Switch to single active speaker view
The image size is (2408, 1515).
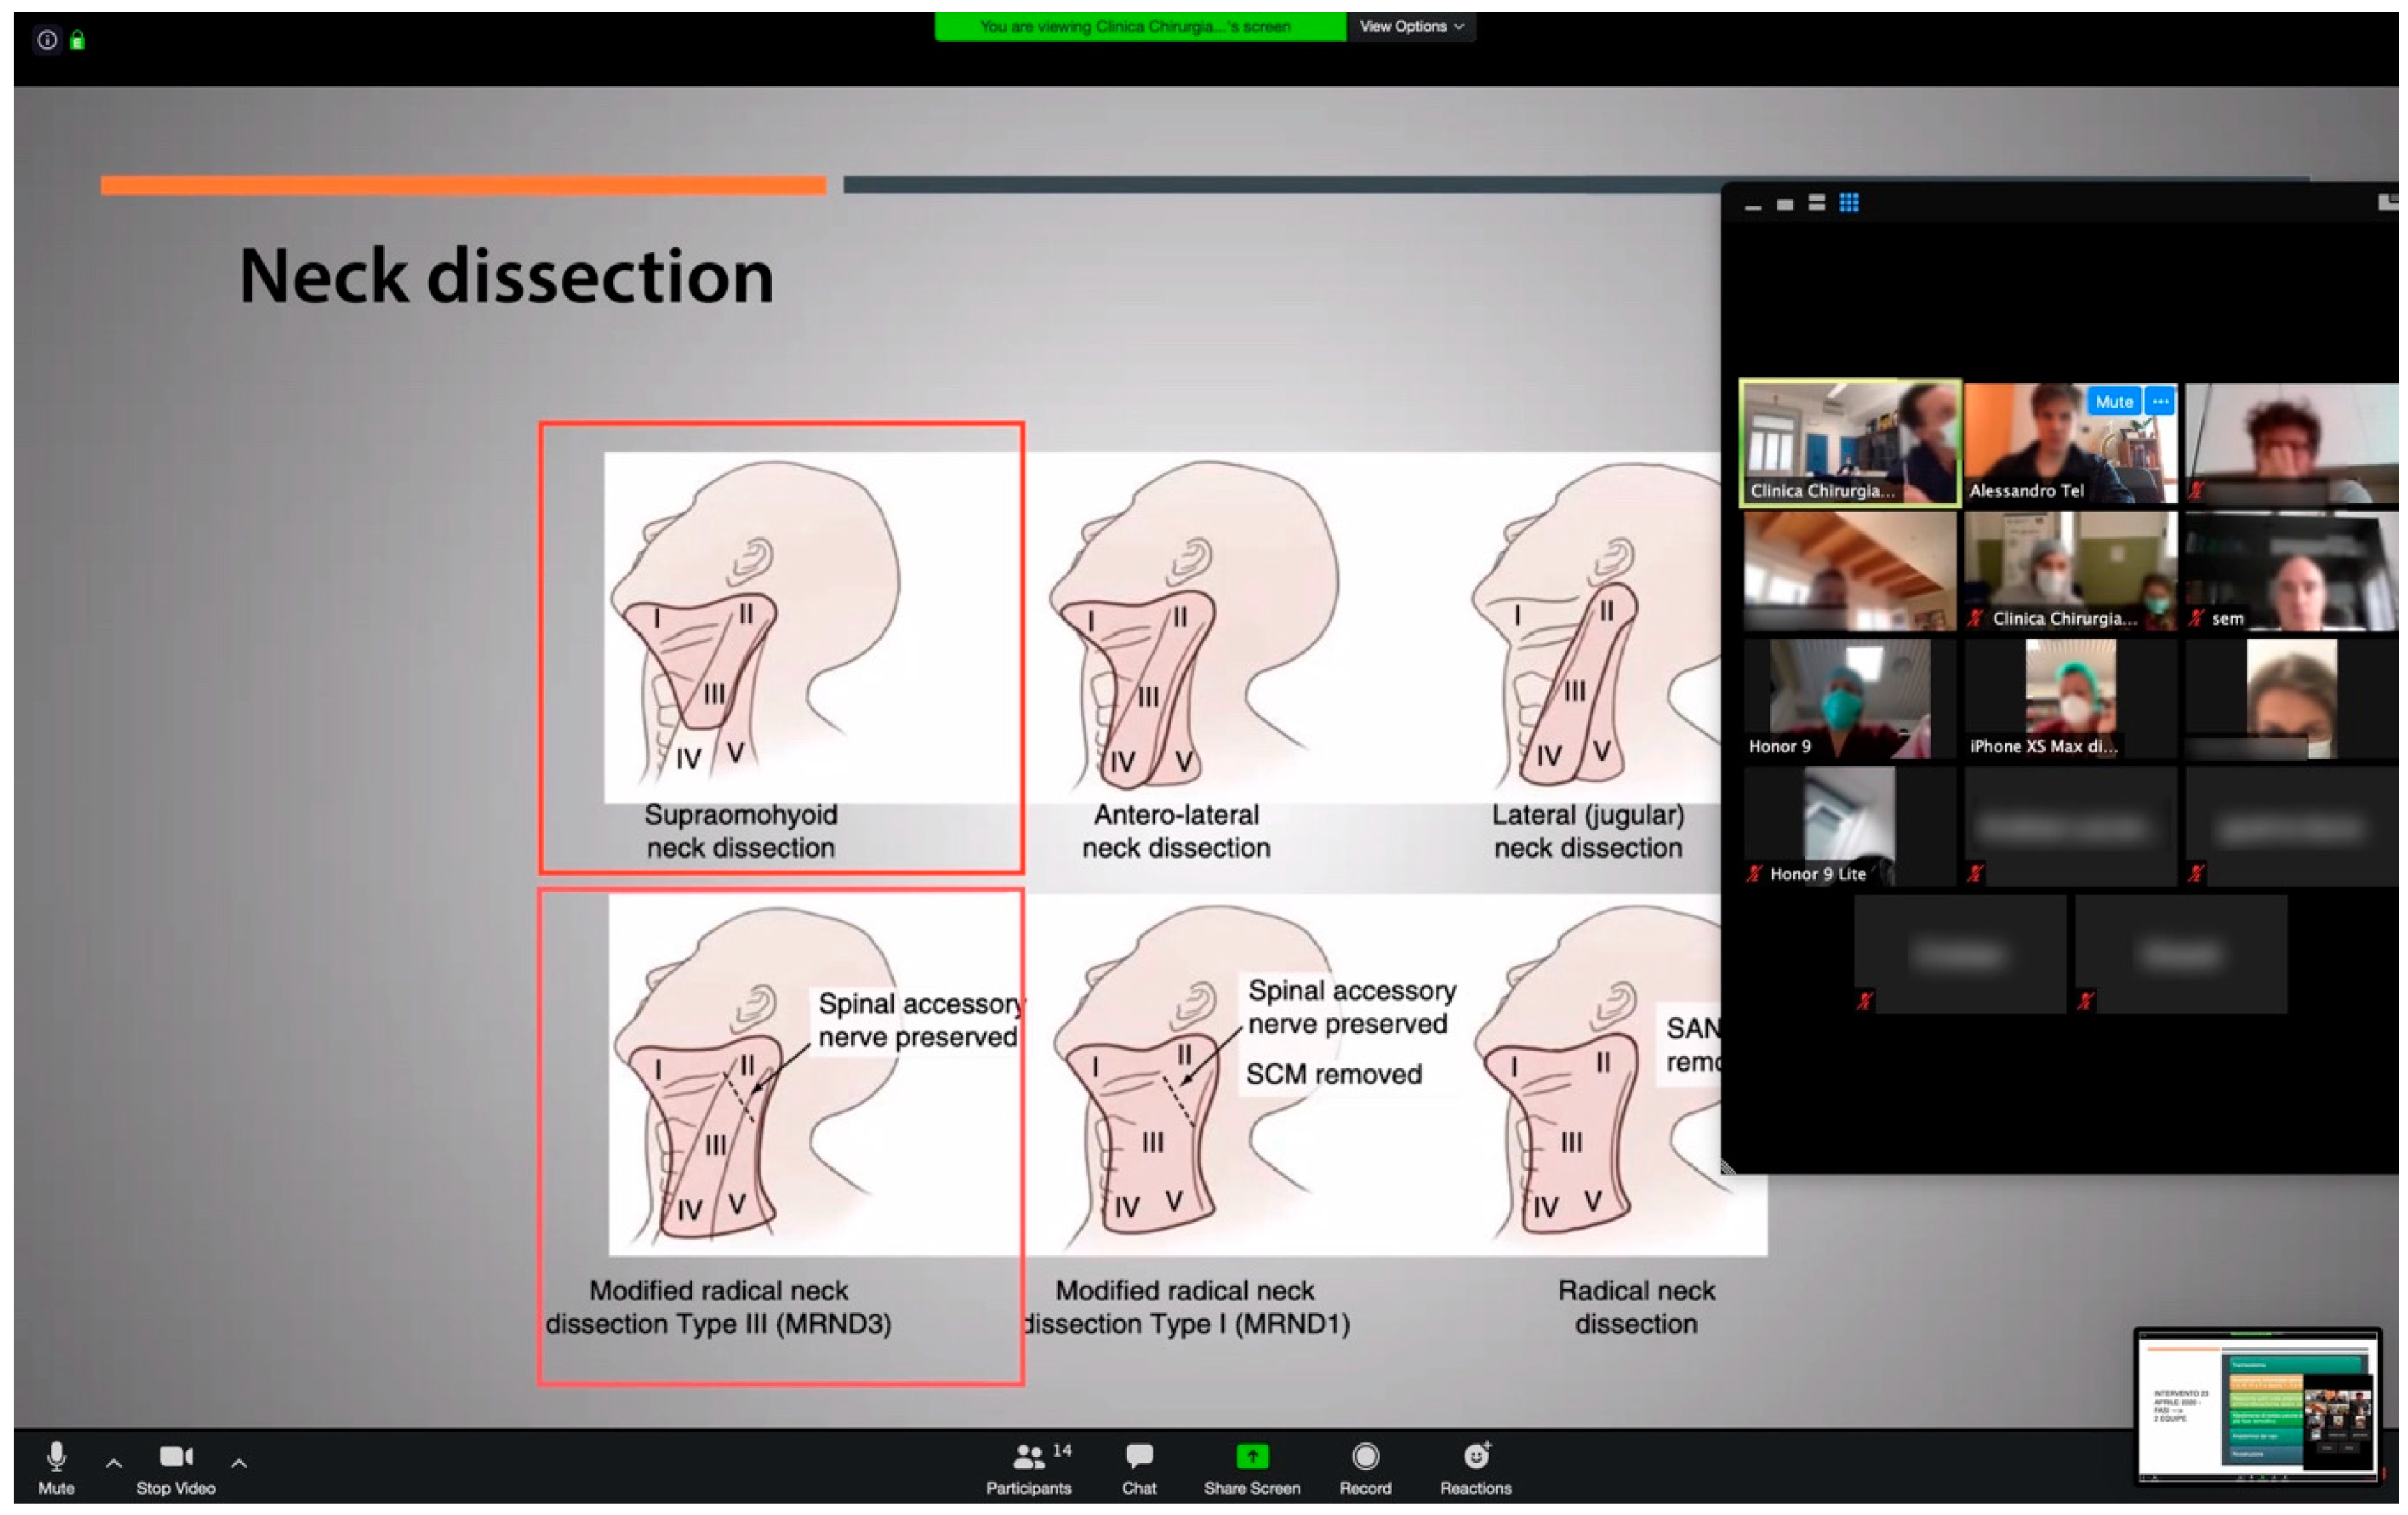click(1785, 204)
